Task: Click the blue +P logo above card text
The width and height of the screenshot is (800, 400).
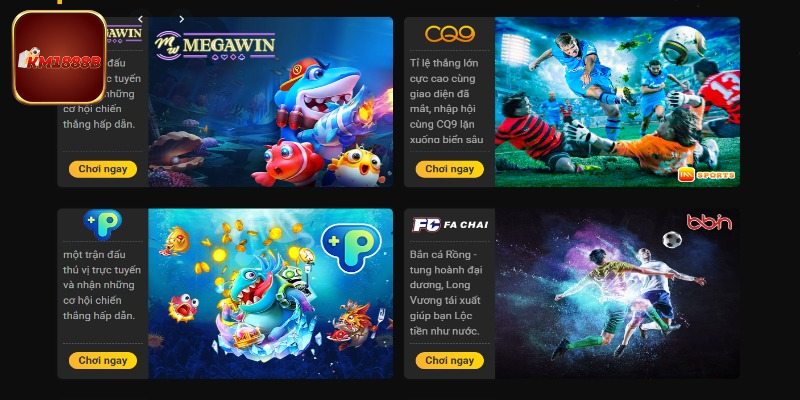Action: tap(103, 223)
